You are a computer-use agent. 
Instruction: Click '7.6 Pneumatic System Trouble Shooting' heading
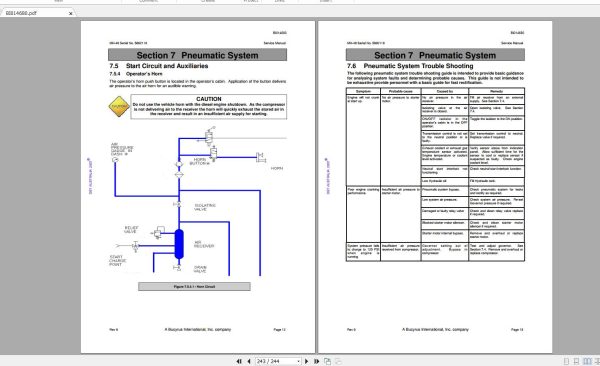pos(410,66)
